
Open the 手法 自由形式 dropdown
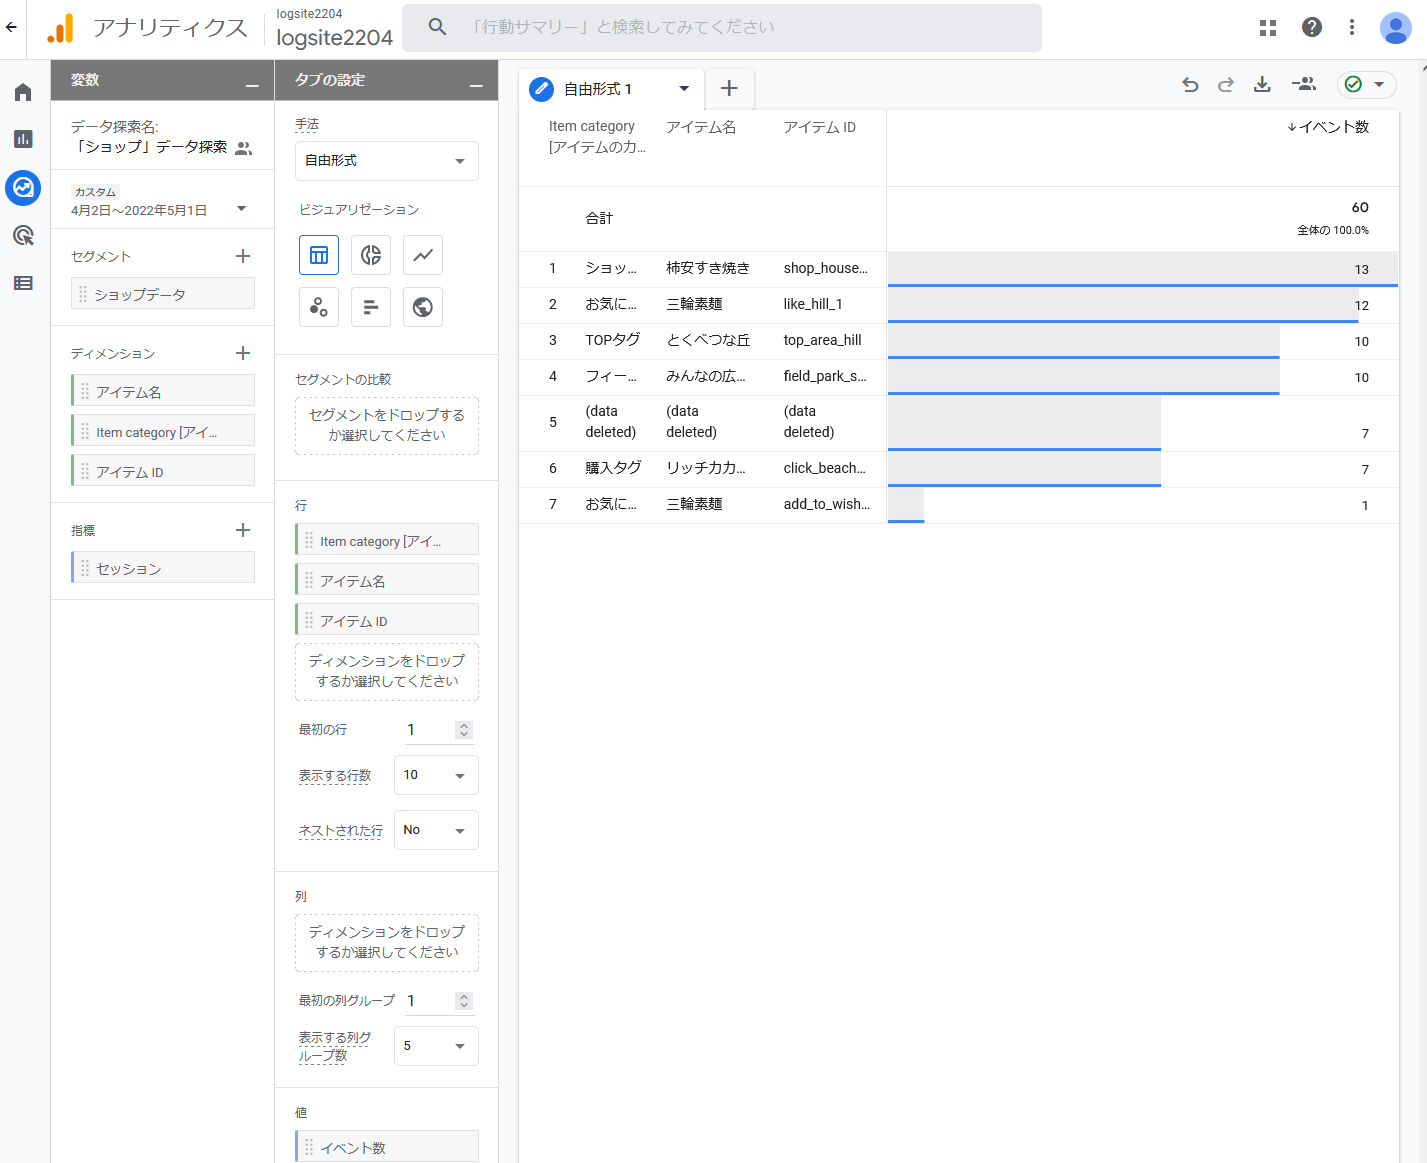point(387,161)
